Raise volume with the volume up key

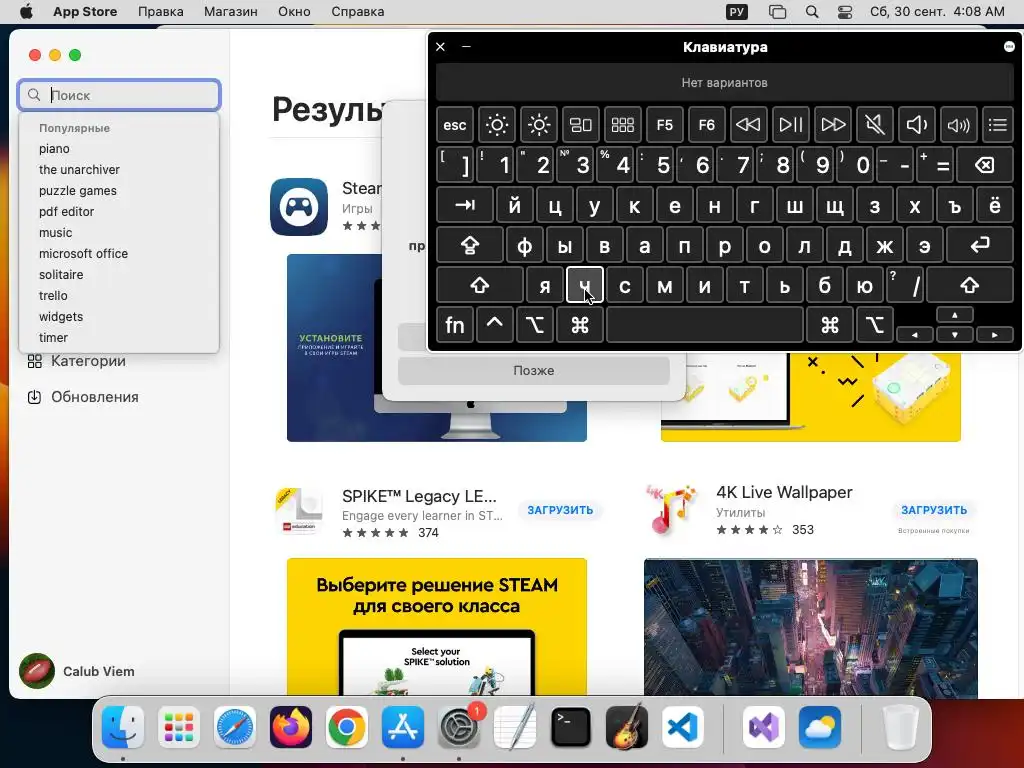[x=958, y=125]
